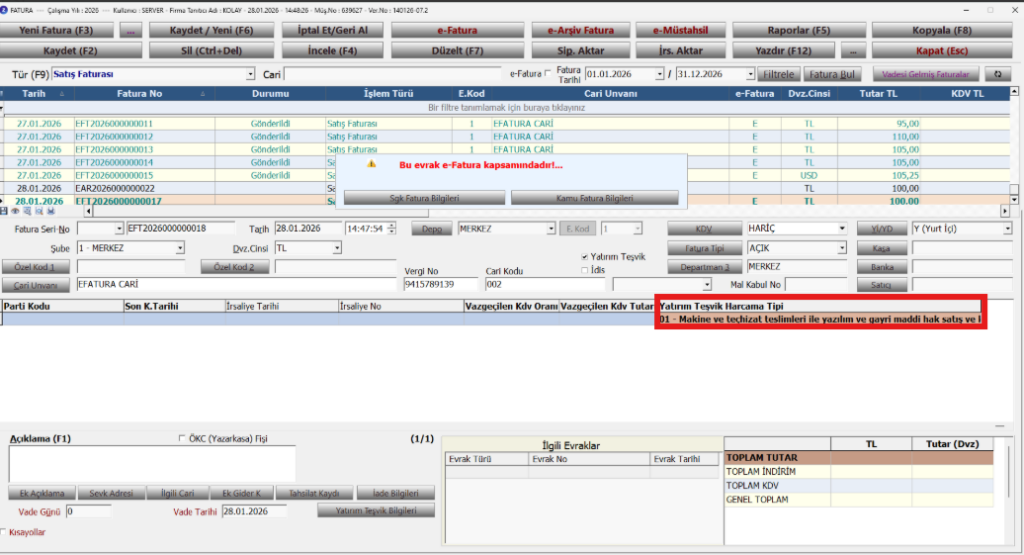Click the Cari Unvanı column header
Viewport: 1024px width, 555px height.
coord(611,93)
